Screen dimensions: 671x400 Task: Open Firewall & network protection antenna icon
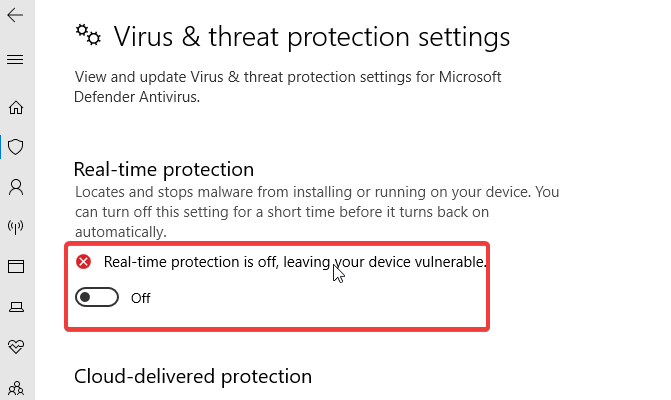[x=16, y=227]
